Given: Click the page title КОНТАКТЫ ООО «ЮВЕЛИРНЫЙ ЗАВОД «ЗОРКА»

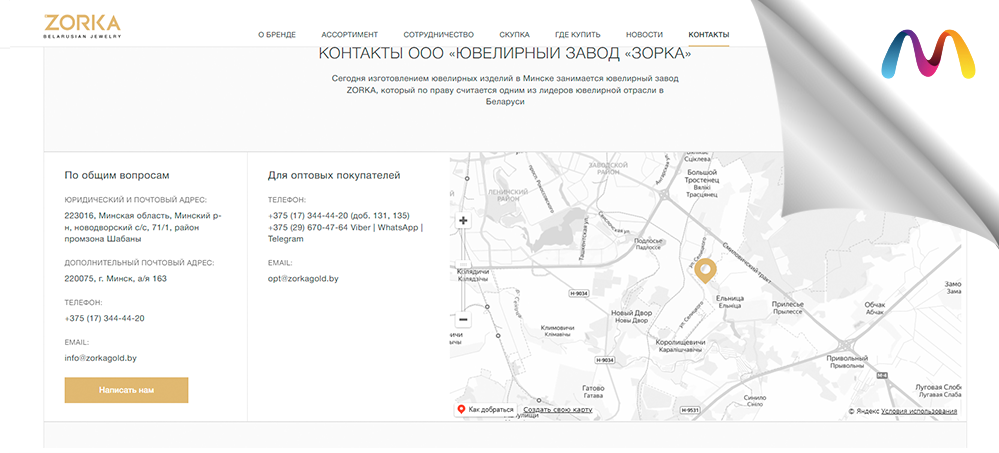Looking at the screenshot, I should [x=505, y=54].
